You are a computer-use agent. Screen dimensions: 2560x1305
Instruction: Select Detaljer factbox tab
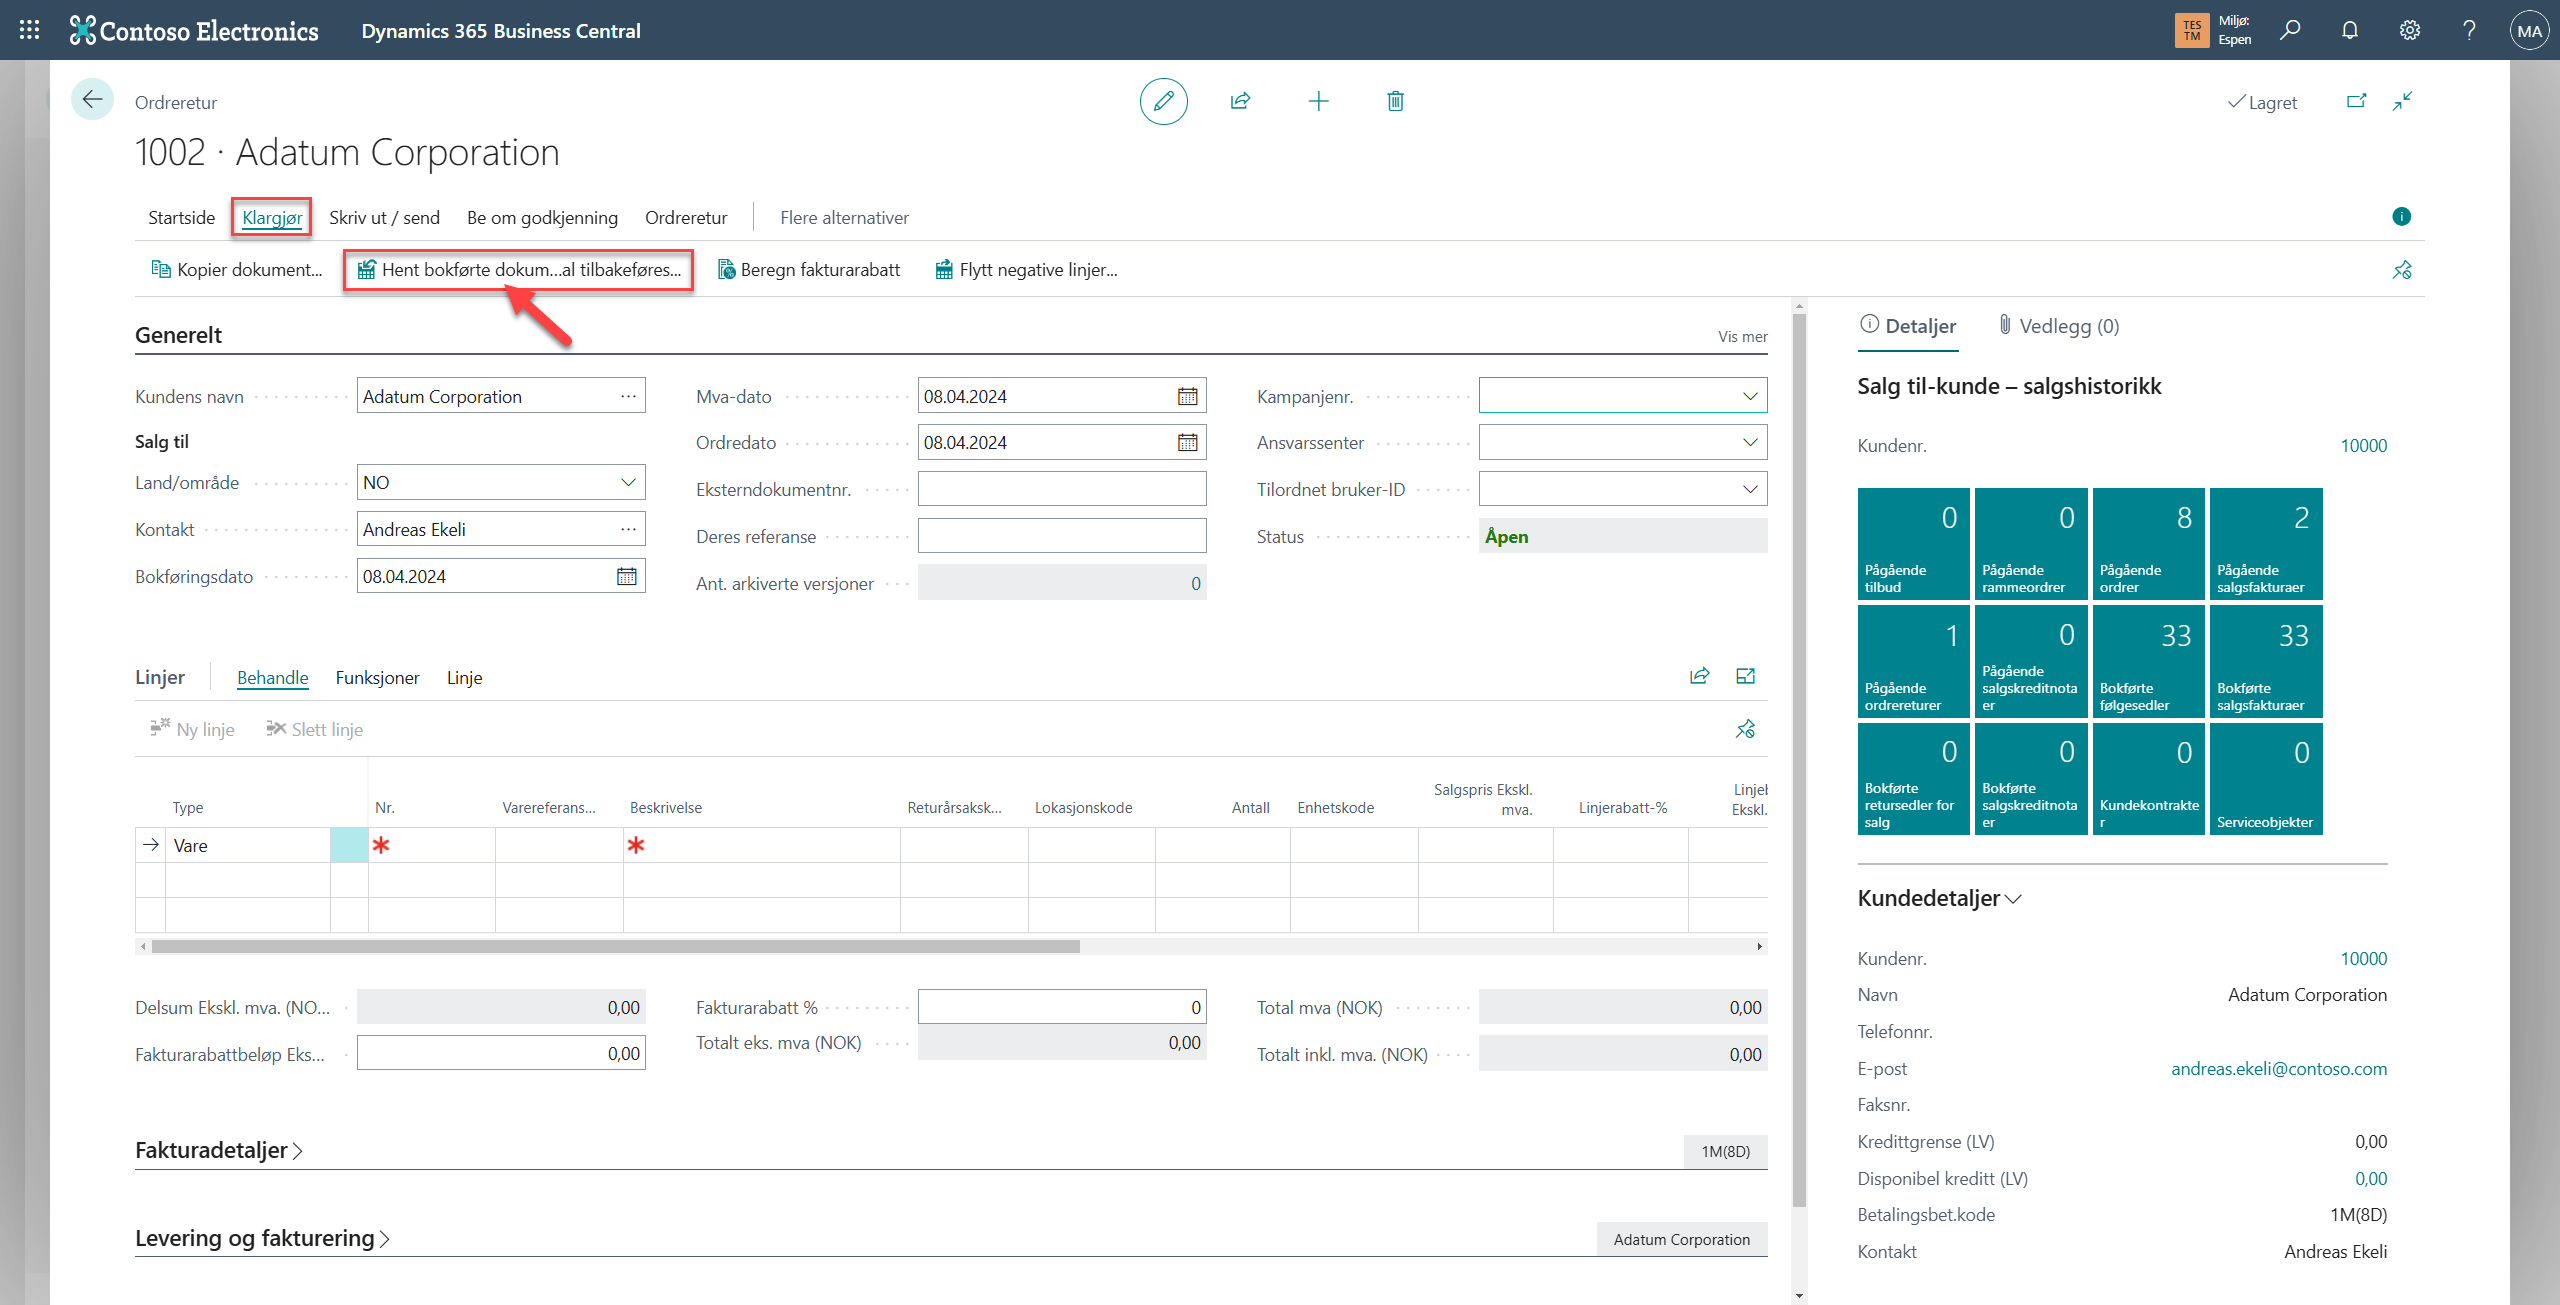tap(1908, 326)
